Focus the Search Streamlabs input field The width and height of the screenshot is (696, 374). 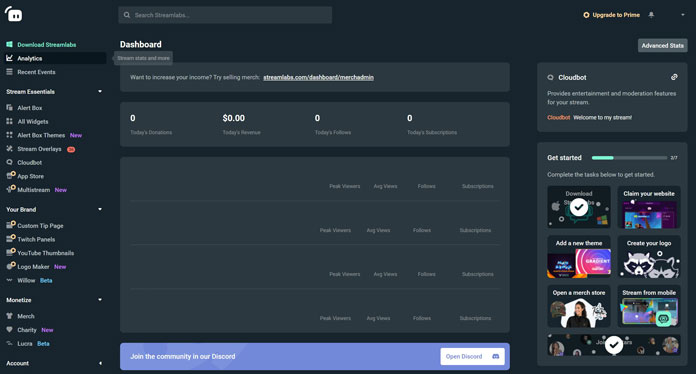pos(225,15)
